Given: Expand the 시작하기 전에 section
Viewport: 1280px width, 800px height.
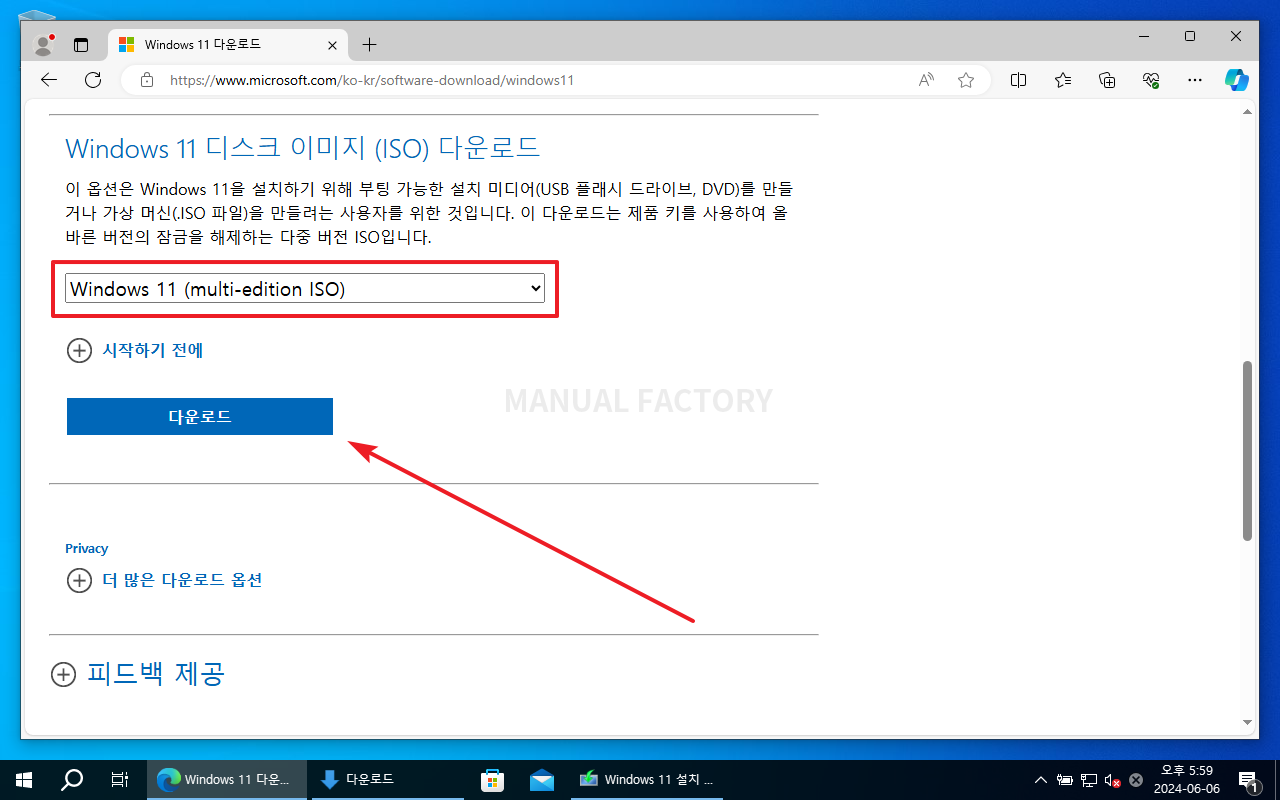Looking at the screenshot, I should pos(135,350).
